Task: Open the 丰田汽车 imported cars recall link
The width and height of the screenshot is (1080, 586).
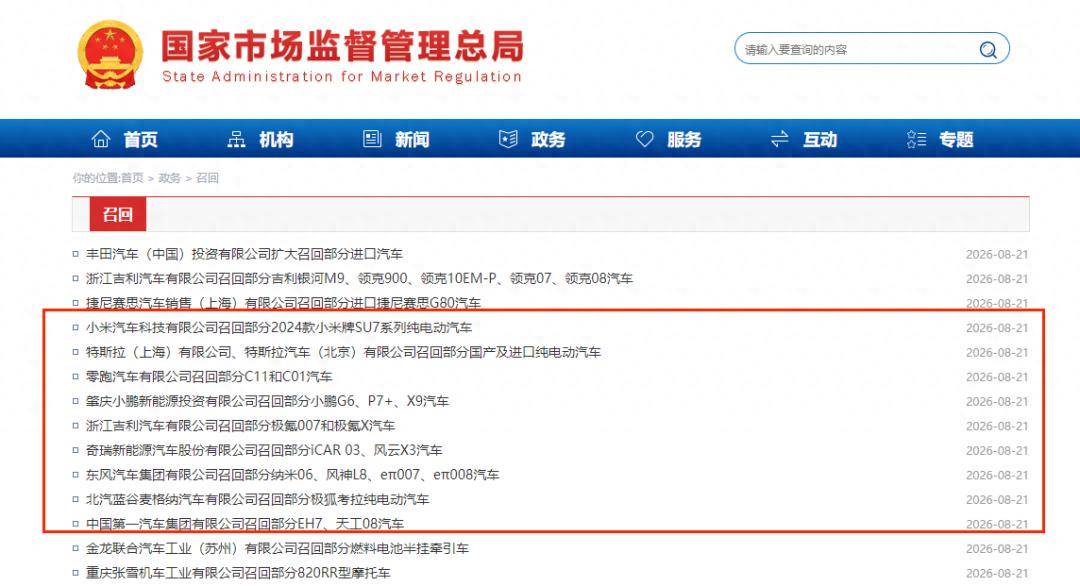Action: coord(244,254)
